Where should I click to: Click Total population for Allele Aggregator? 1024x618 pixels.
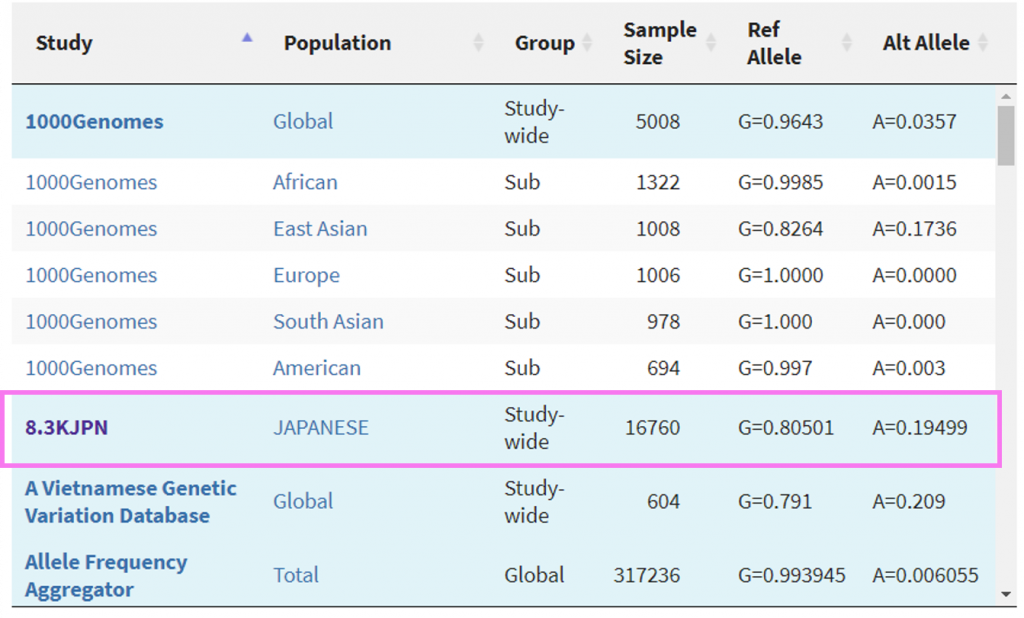pyautogui.click(x=296, y=575)
